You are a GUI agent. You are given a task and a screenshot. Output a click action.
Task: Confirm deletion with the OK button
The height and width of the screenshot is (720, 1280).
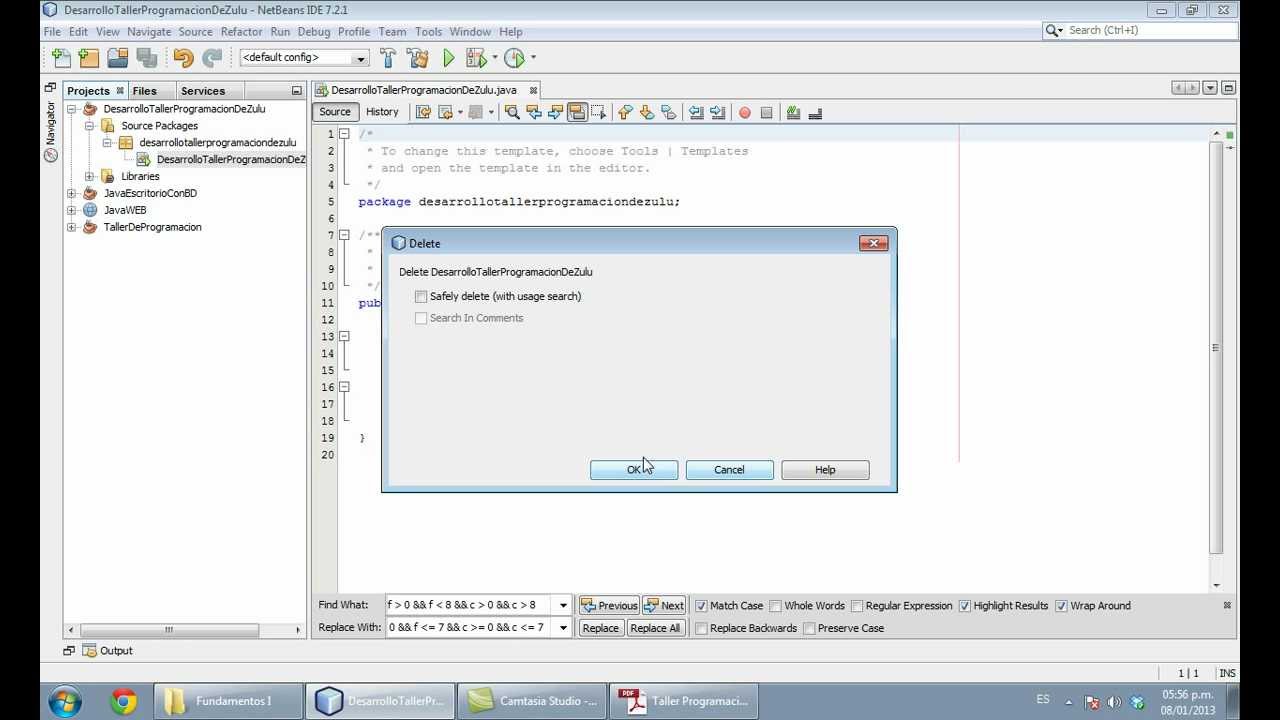[634, 470]
